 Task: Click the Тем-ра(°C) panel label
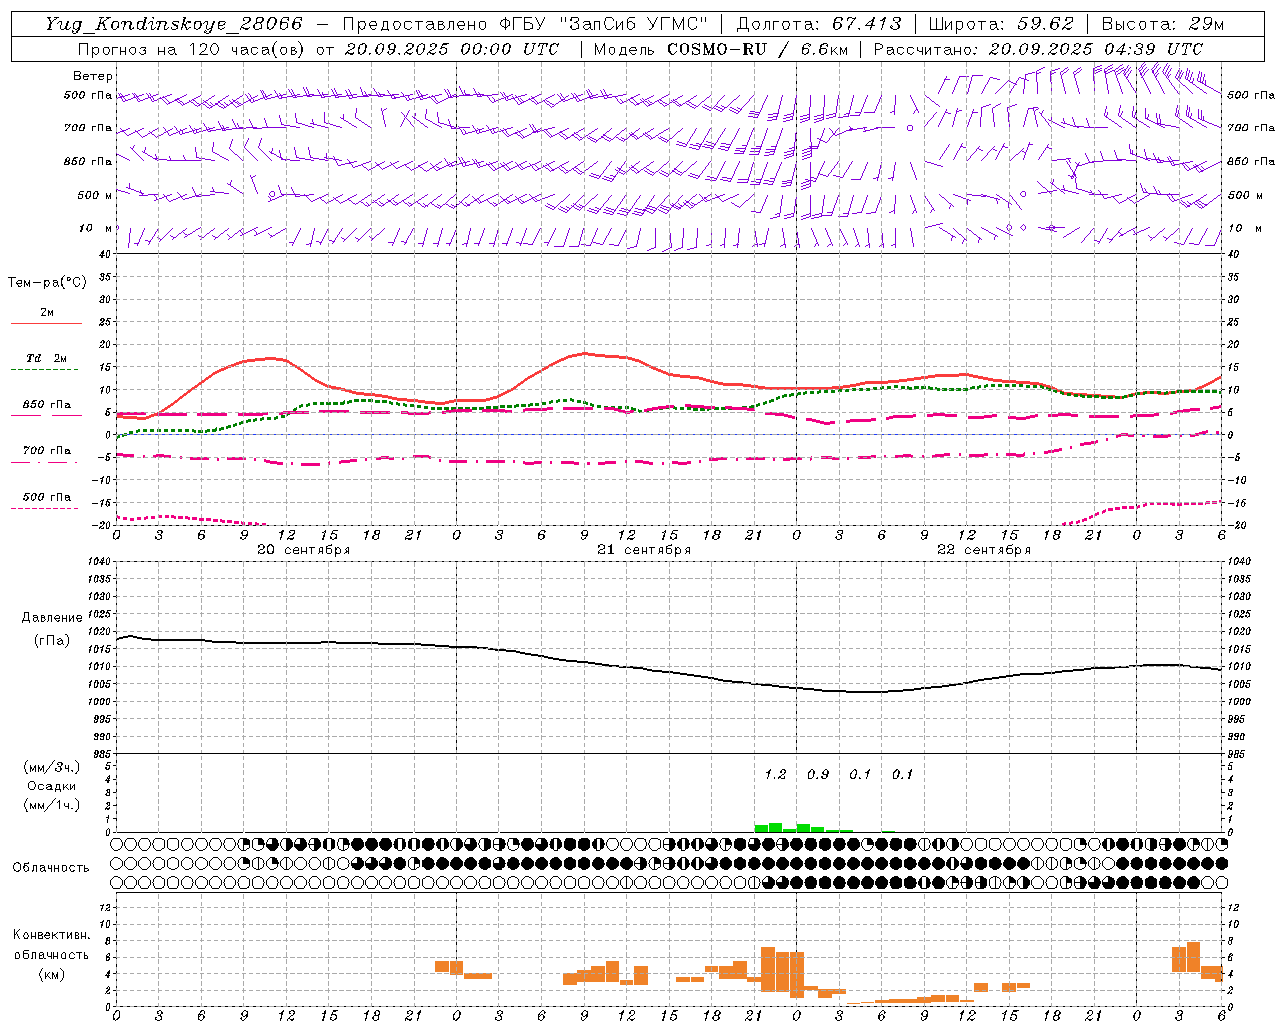point(47,283)
